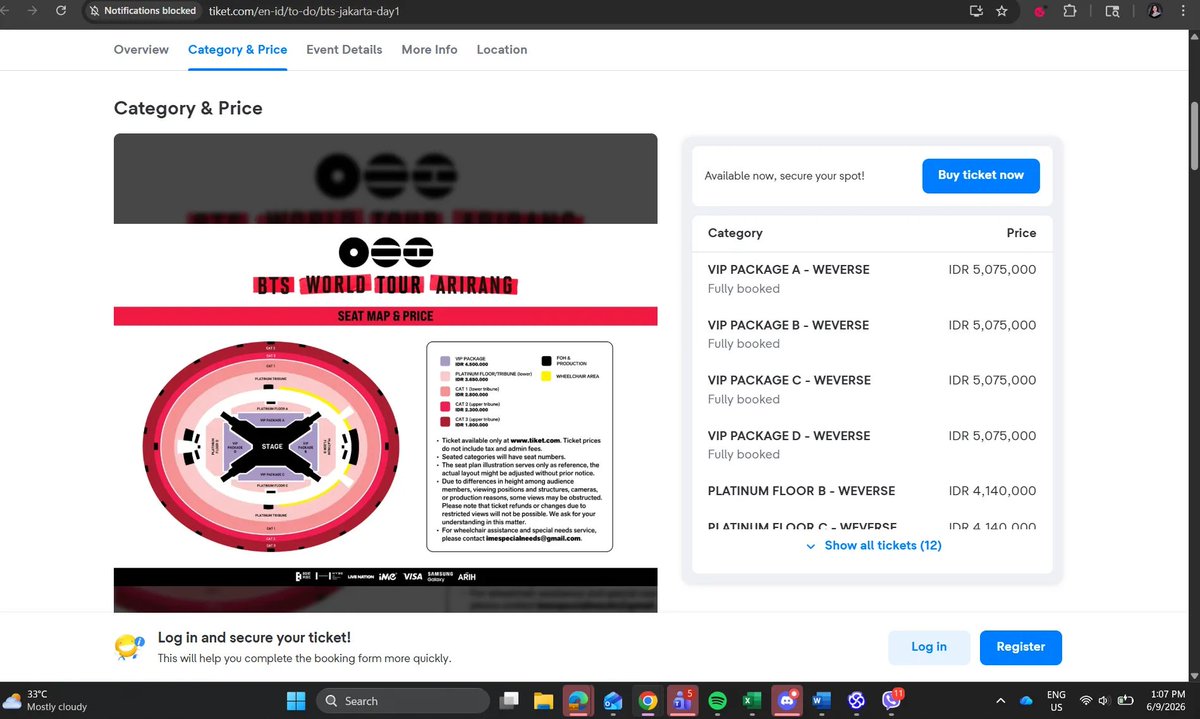Click VIP PACKAGE C - WEVERSE row
Screen dimensions: 1200x719
(872, 389)
